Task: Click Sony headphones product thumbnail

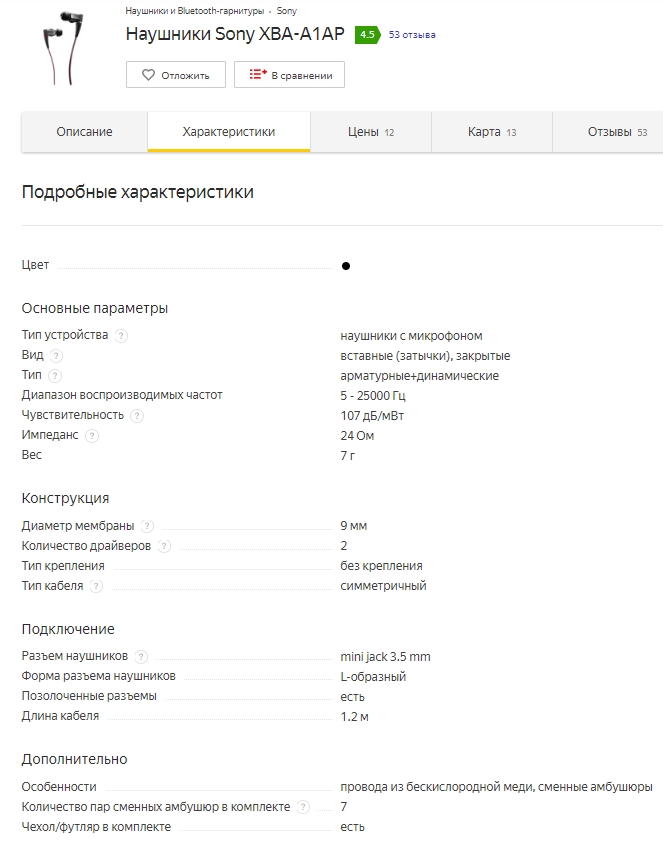Action: [63, 48]
